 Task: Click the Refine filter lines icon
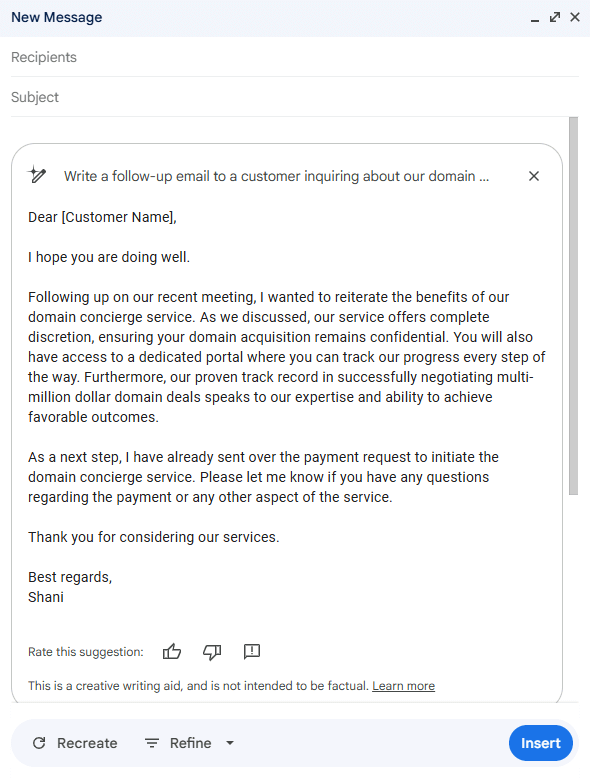pyautogui.click(x=152, y=743)
